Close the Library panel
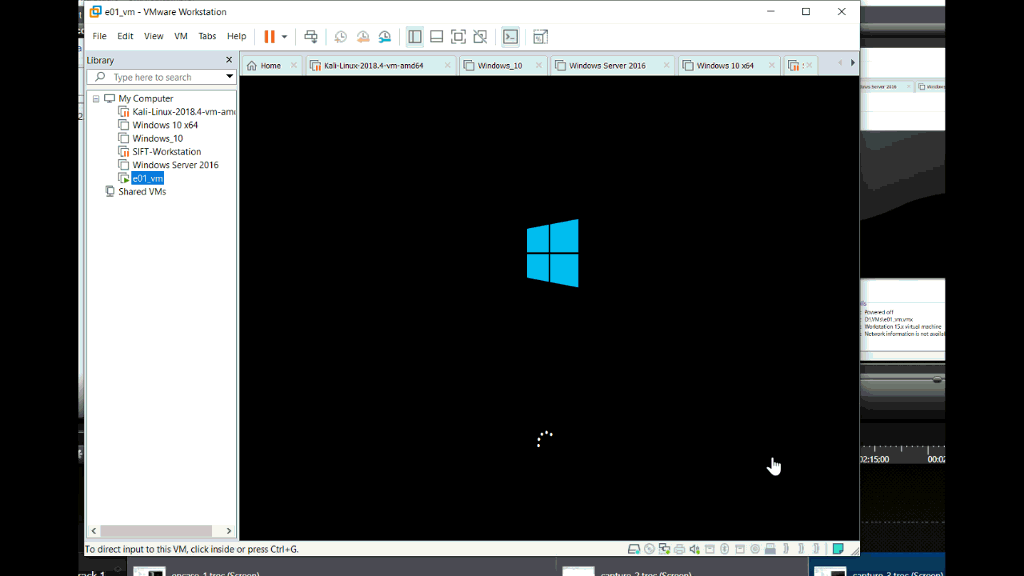The image size is (1024, 576). click(229, 60)
